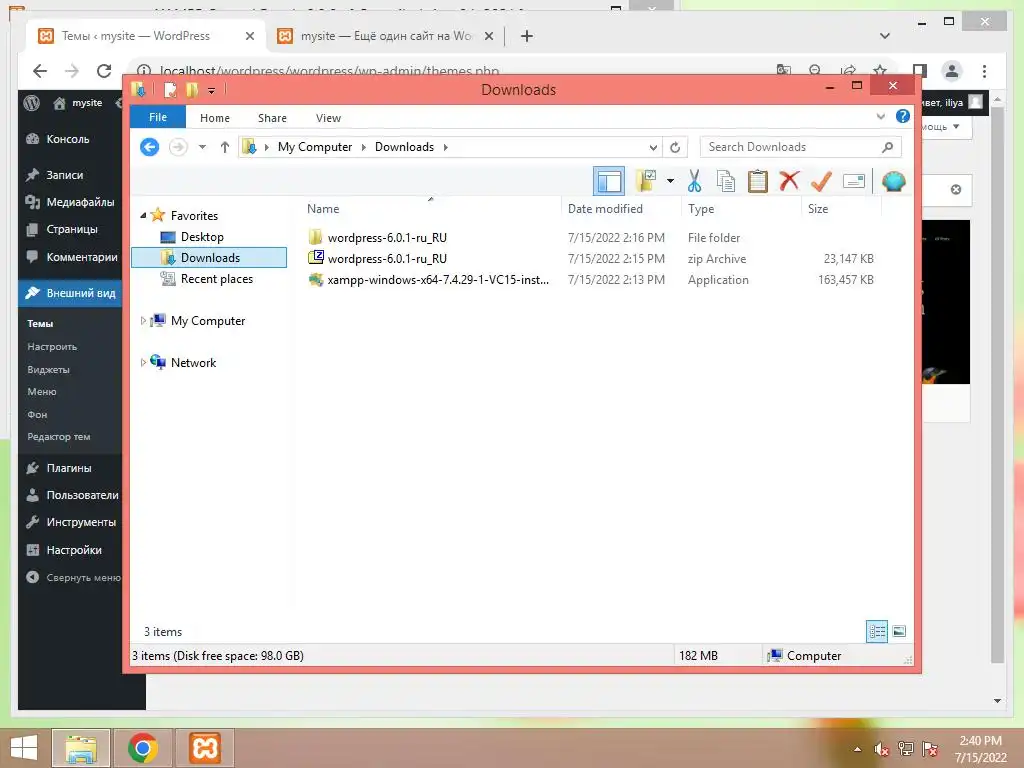This screenshot has width=1024, height=768.
Task: Click the forward navigation arrow in Explorer
Action: coord(178,147)
